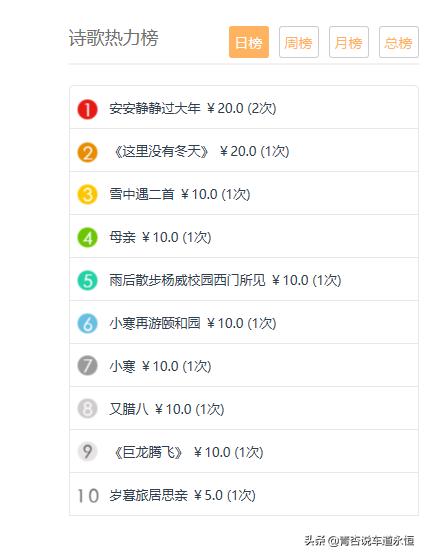This screenshot has height=556, width=424.
Task: Click the gray rank 7 badge
Action: [x=87, y=366]
